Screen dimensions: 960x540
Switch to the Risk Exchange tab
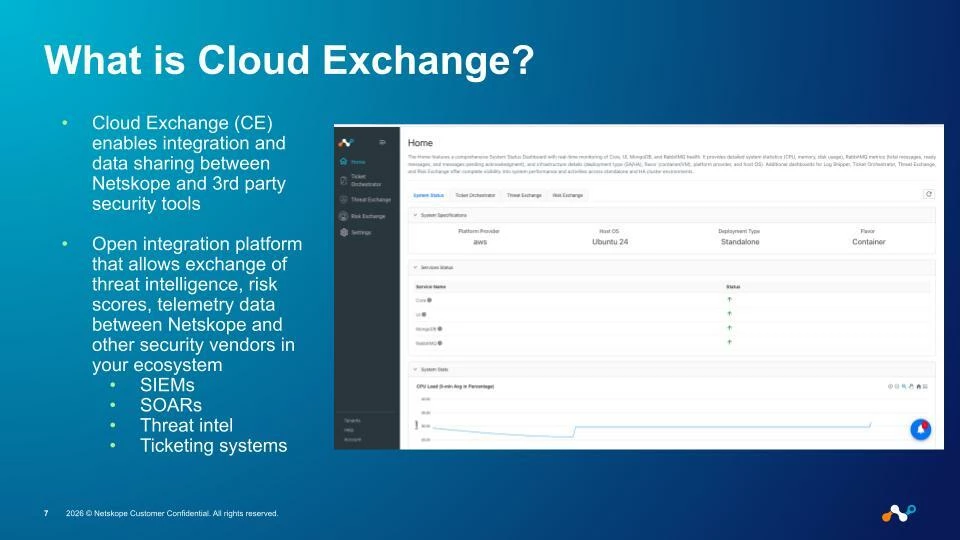coord(568,195)
